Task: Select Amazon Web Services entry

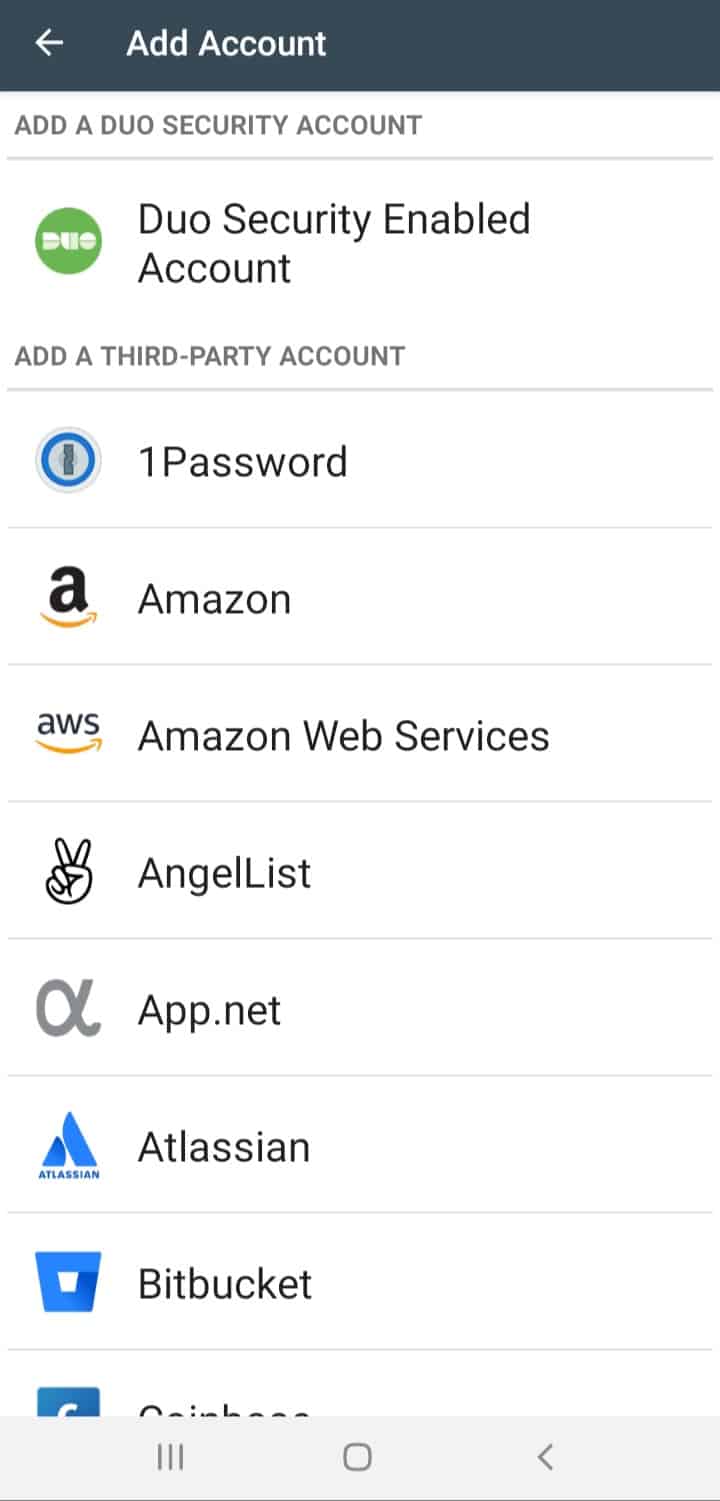Action: pyautogui.click(x=343, y=736)
